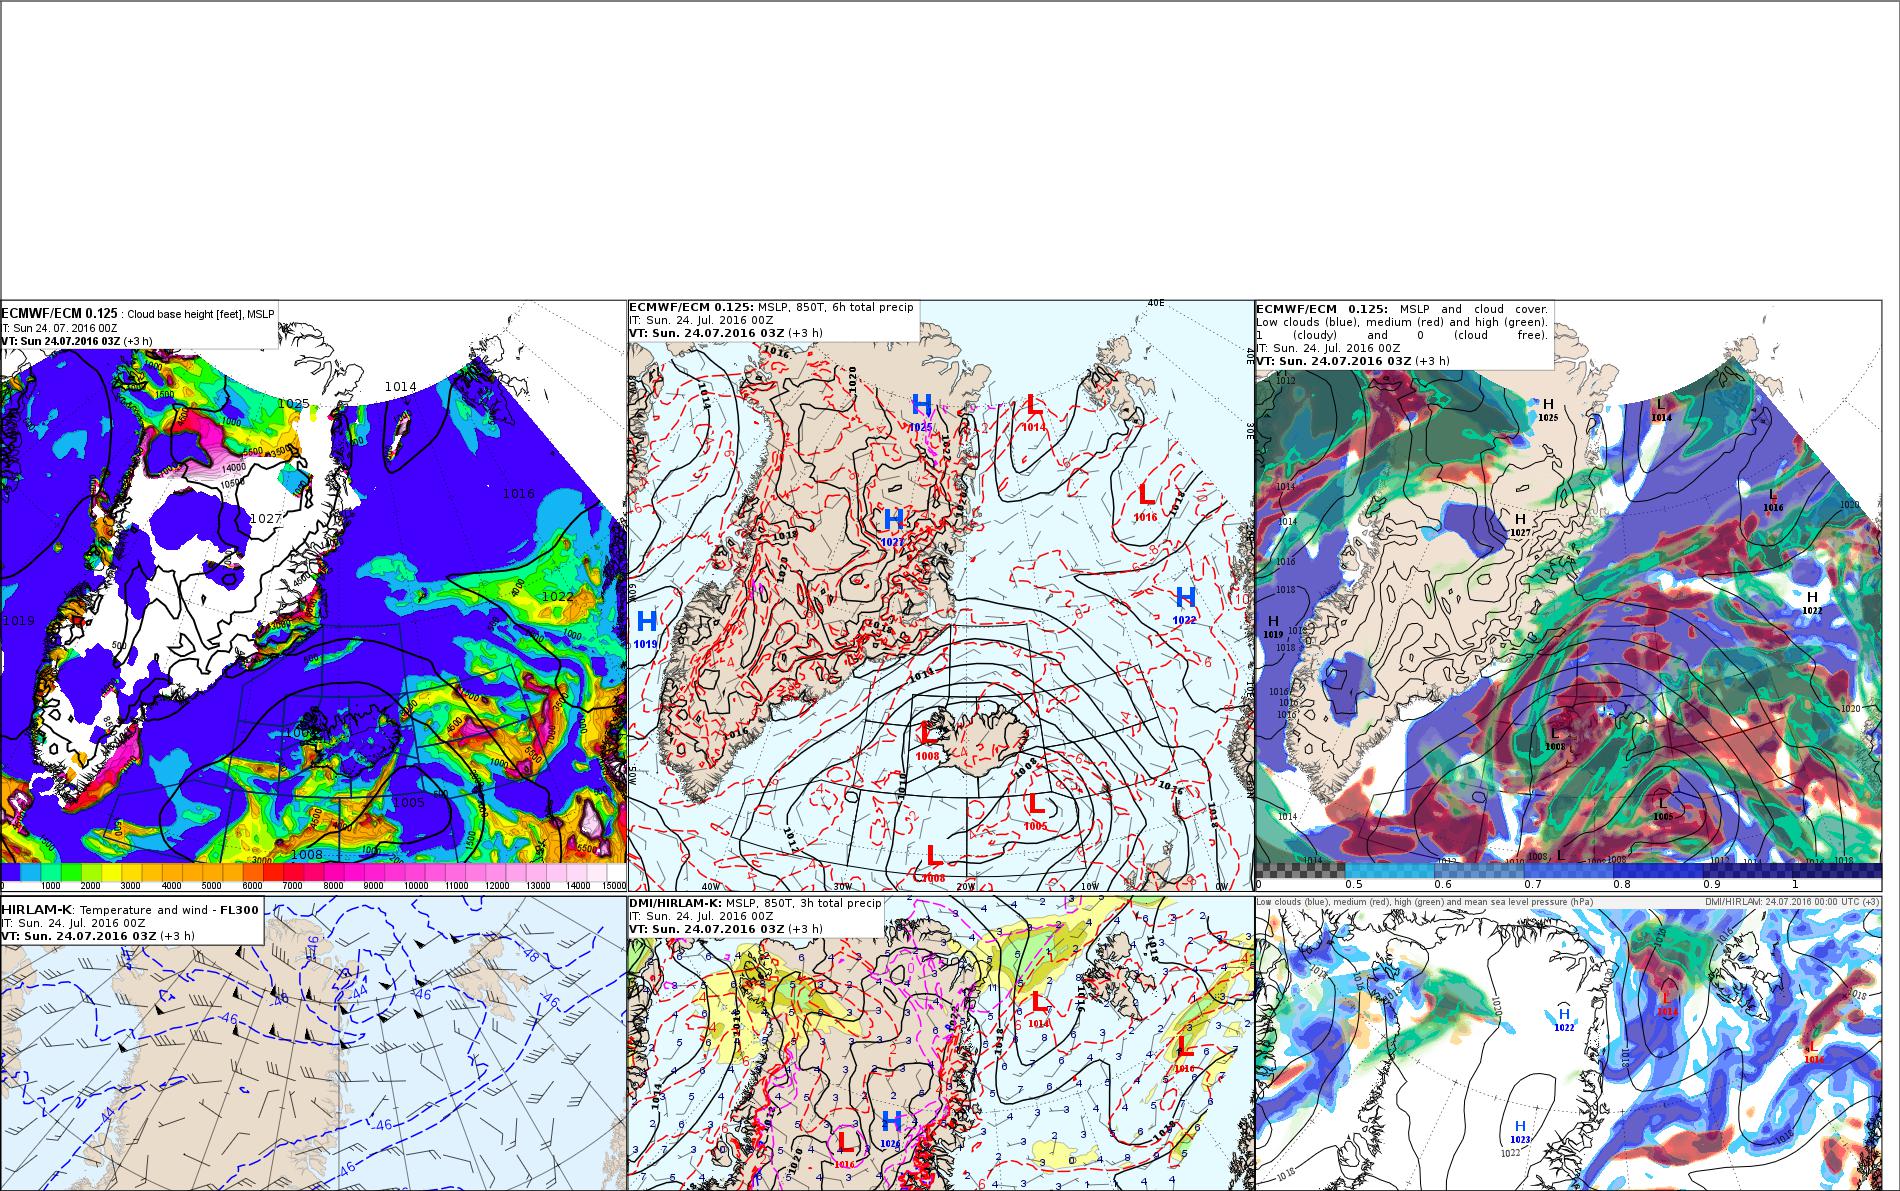Click the L 1014 marker in the 6h precip map
Viewport: 1900px width, 1191px height.
tap(1033, 411)
